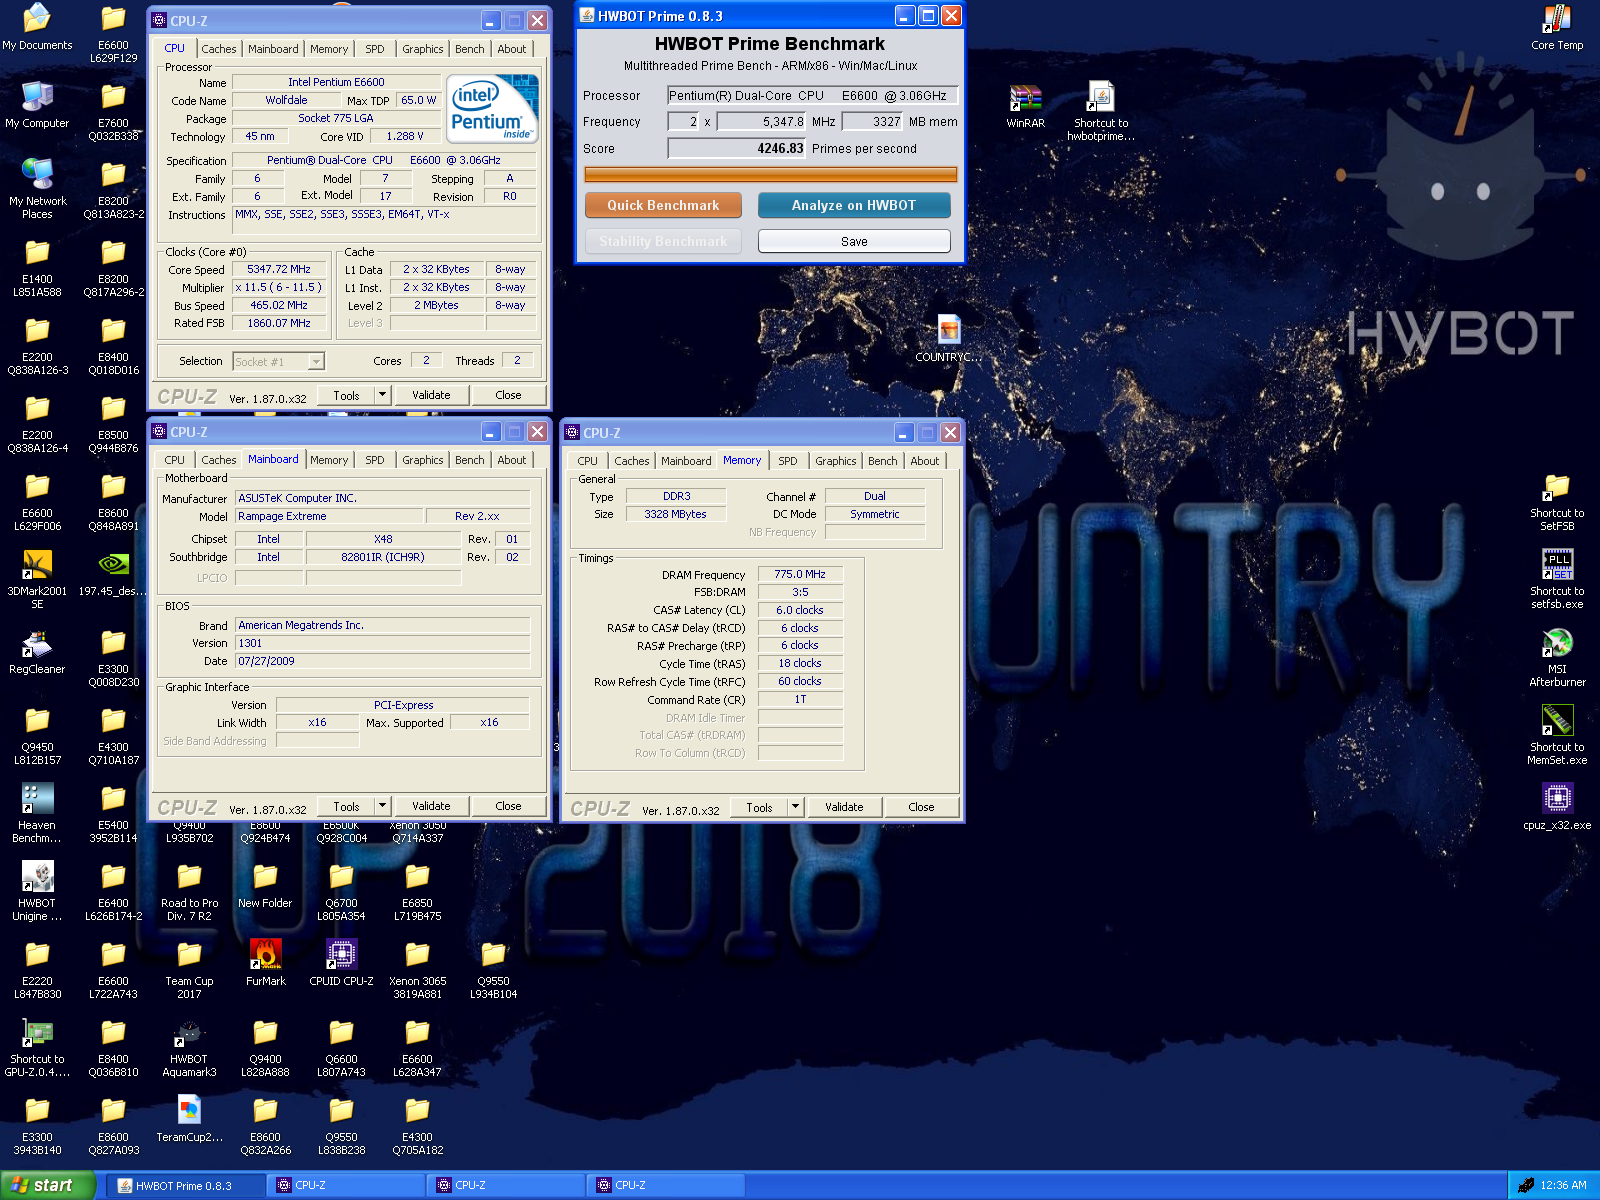Image resolution: width=1600 pixels, height=1200 pixels.
Task: Open the Shortcut to hwbotprime icon
Action: (1101, 98)
